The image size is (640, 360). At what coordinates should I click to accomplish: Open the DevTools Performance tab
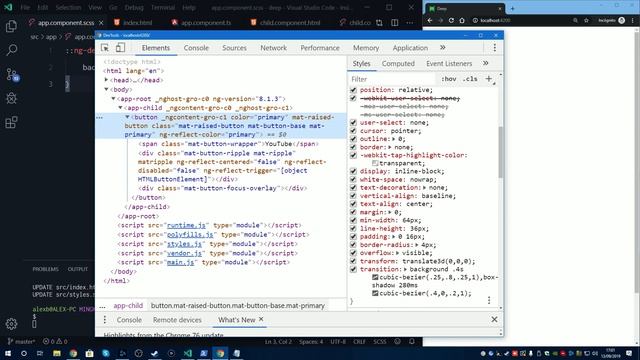(x=320, y=48)
